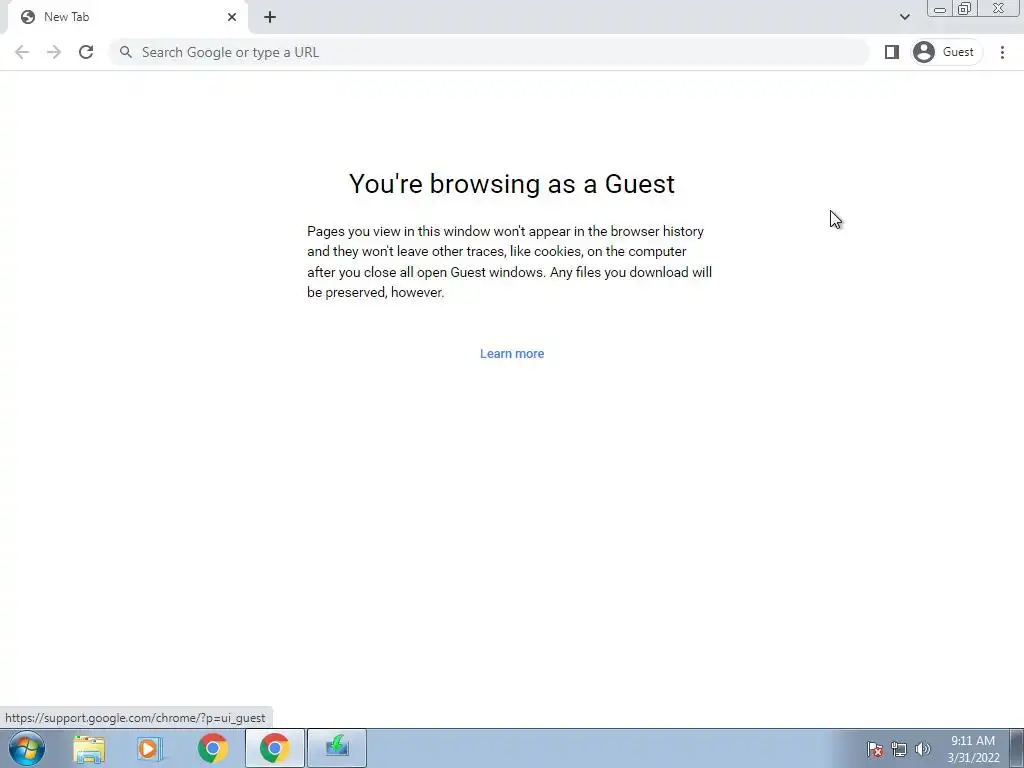Image resolution: width=1024 pixels, height=768 pixels.
Task: Follow the Learn more link
Action: [x=512, y=353]
